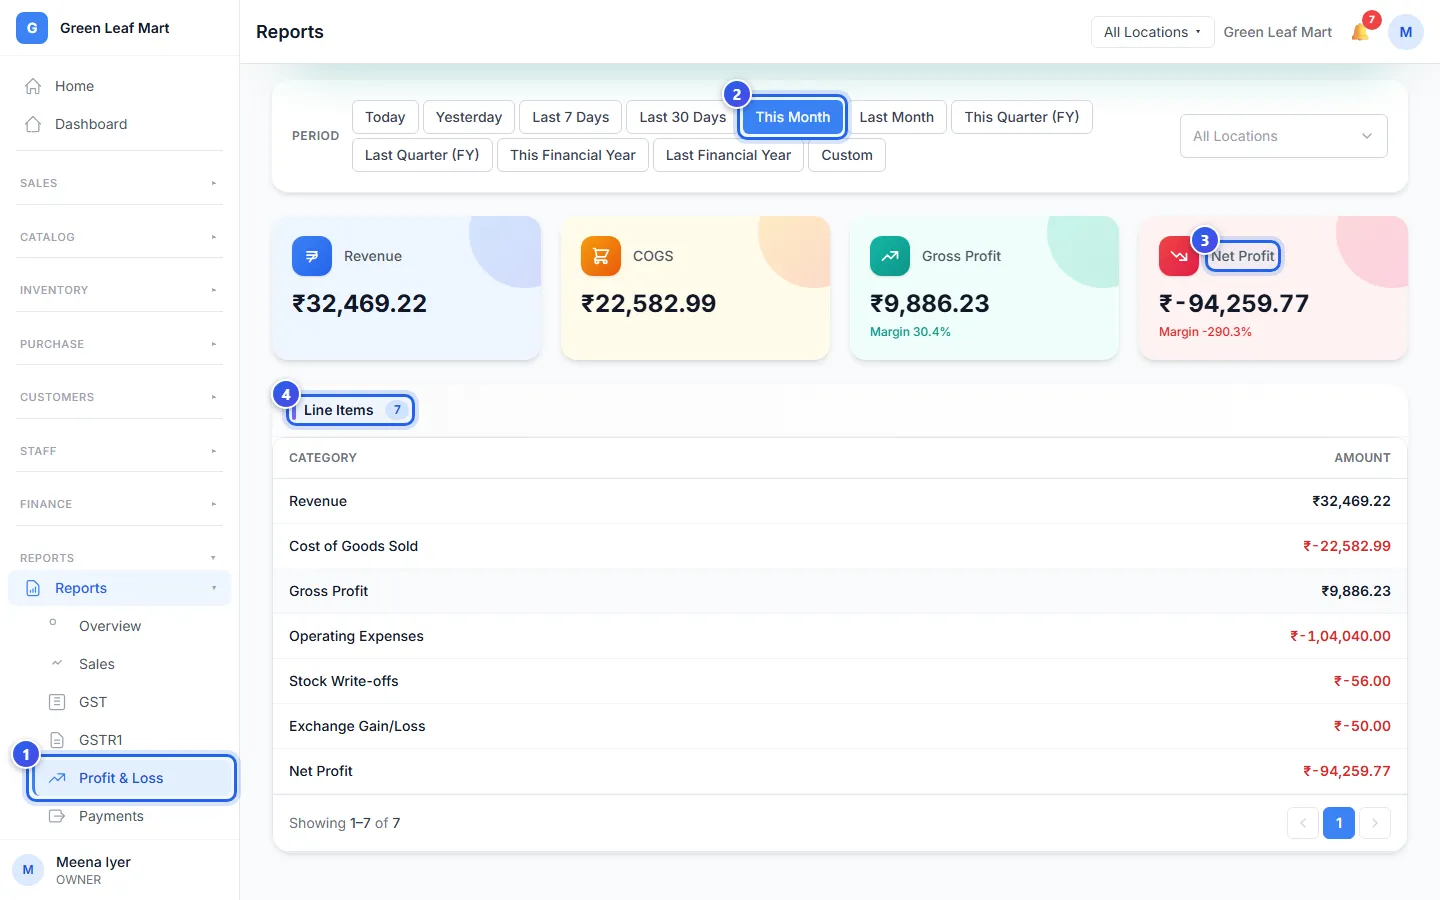Click the Net Profit trend-down icon

coord(1179,256)
